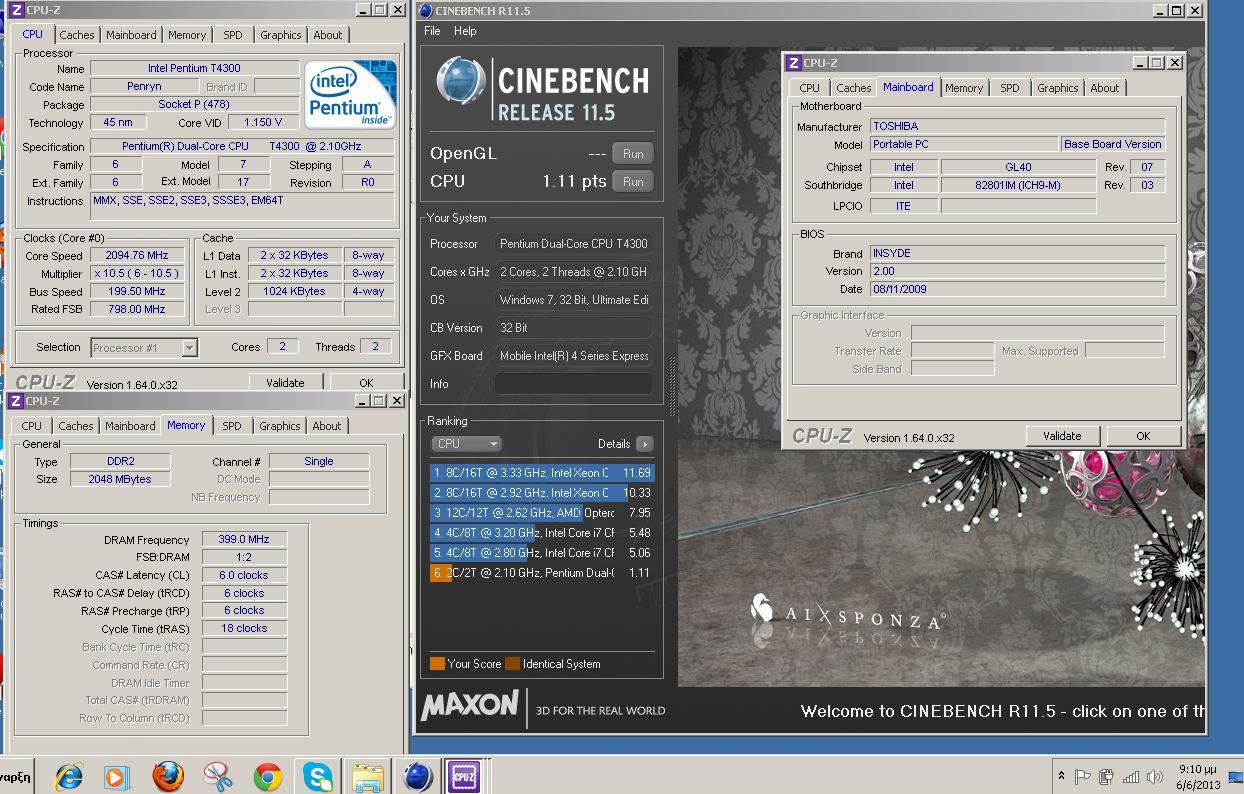Open the Cinebench Help menu

465,31
